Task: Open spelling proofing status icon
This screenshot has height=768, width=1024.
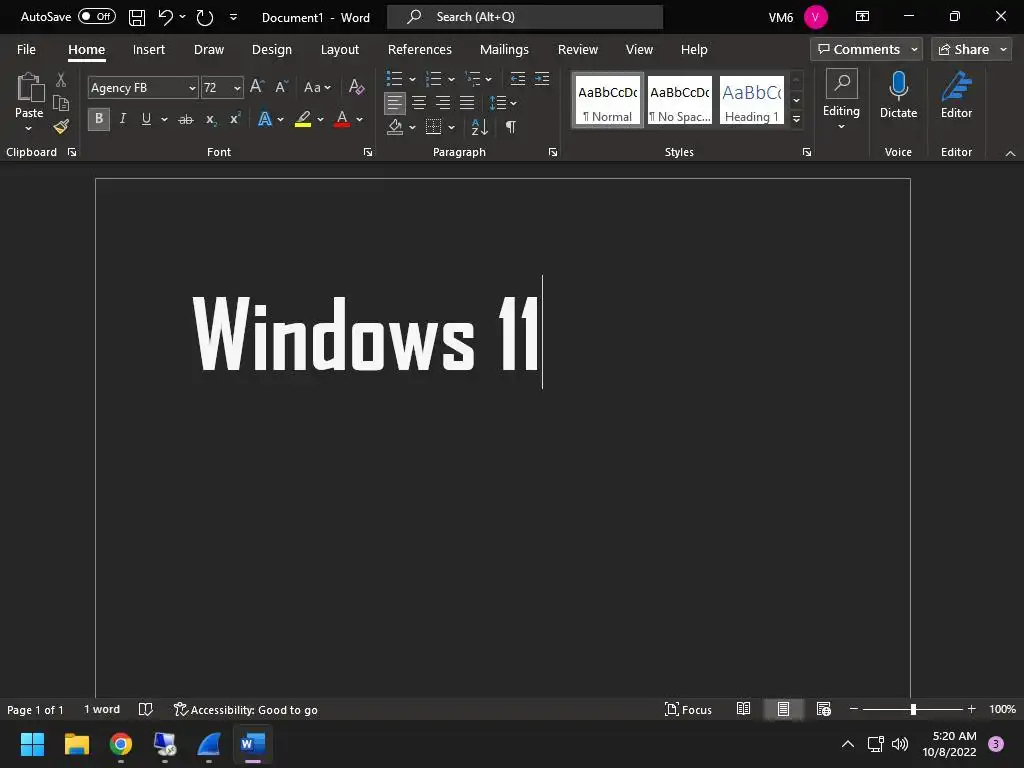Action: (146, 709)
